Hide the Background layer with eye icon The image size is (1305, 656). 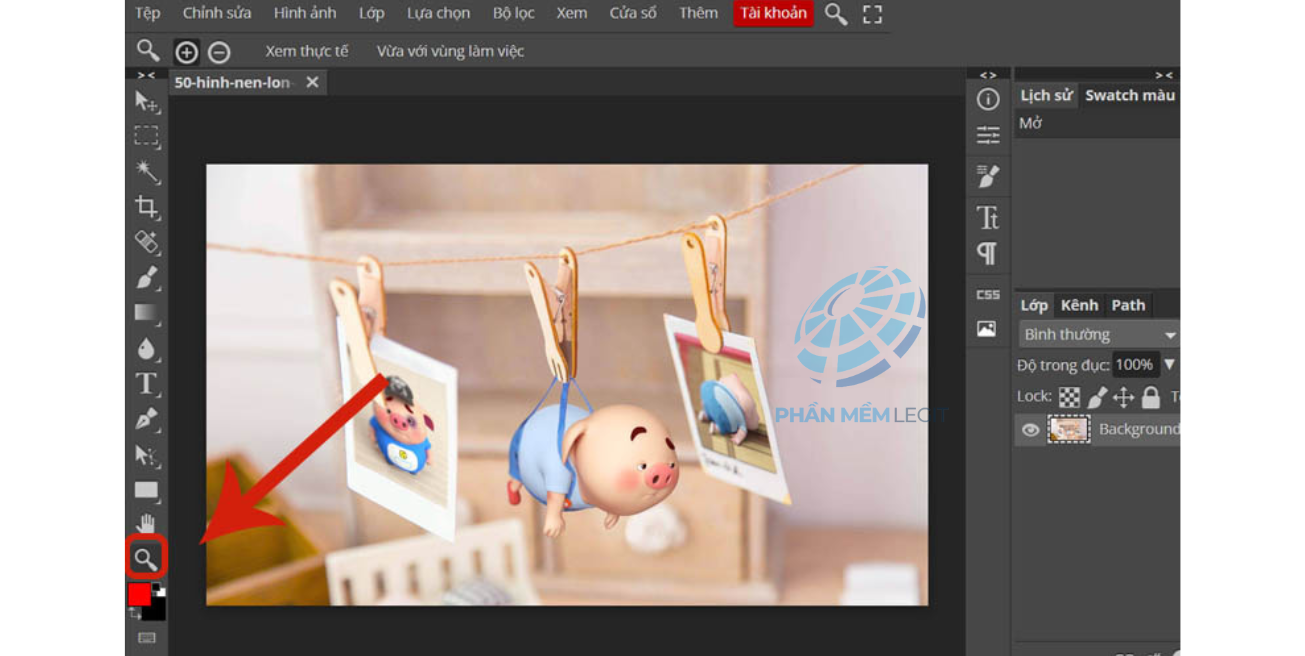(1030, 430)
